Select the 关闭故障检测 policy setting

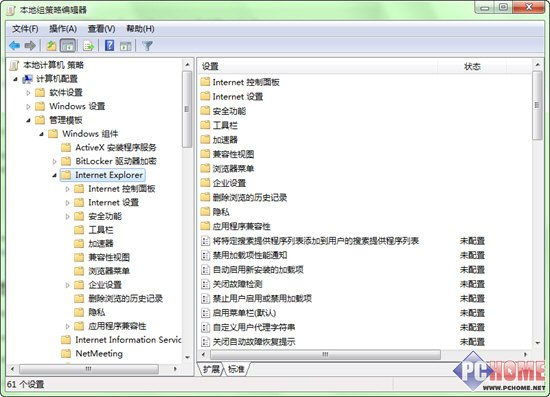(x=237, y=284)
